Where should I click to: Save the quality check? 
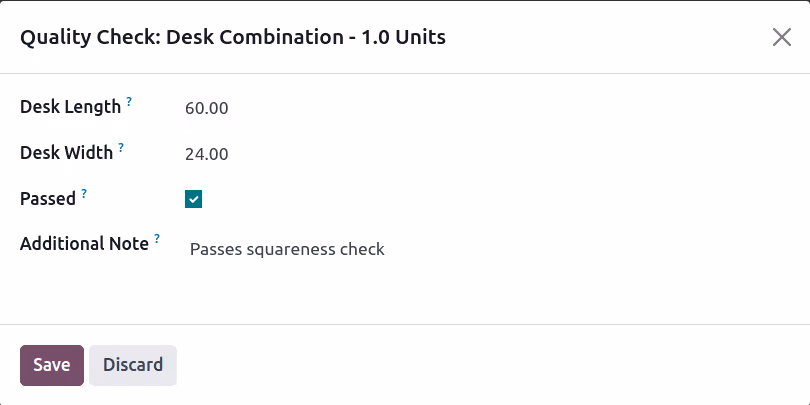tap(52, 365)
